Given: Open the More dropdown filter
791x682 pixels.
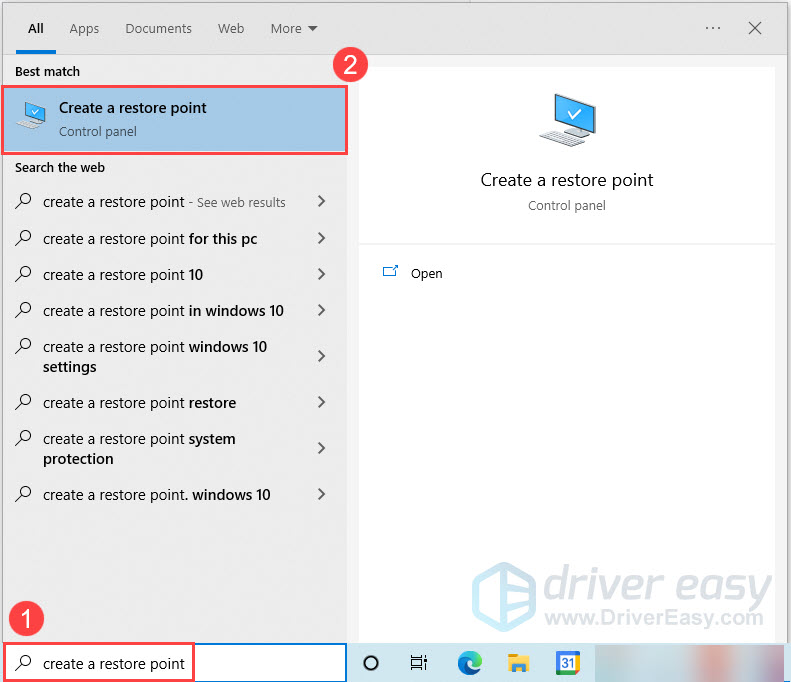Looking at the screenshot, I should [294, 29].
